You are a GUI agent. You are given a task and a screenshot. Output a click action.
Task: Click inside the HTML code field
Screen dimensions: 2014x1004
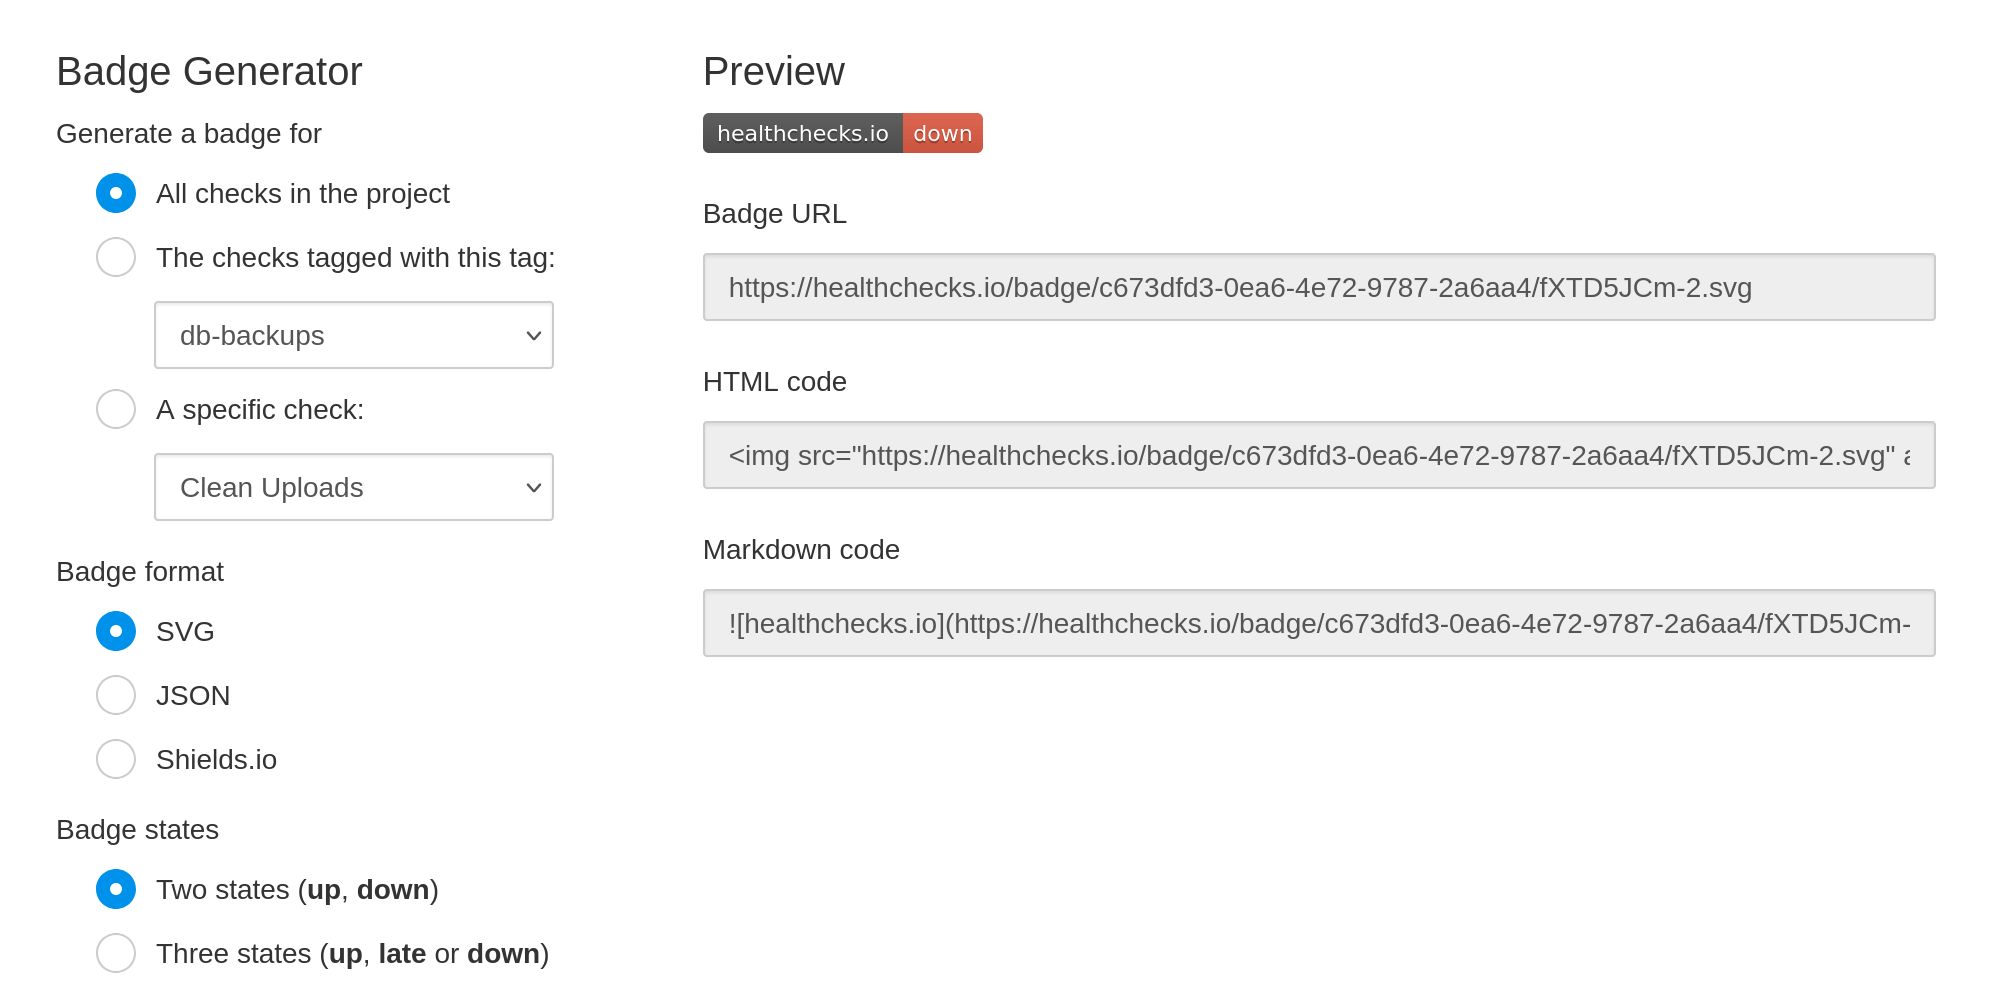(1318, 455)
